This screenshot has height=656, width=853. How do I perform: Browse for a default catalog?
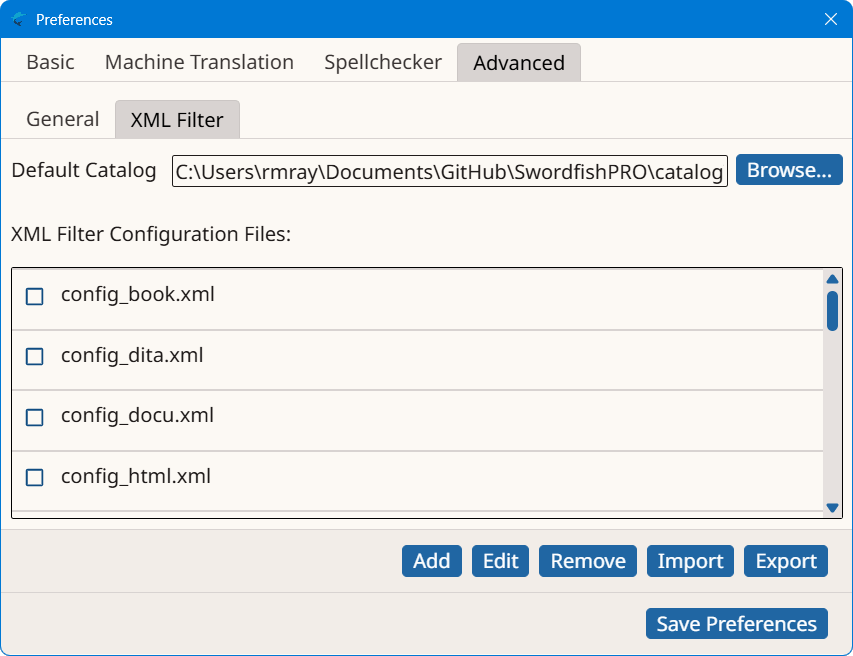789,170
